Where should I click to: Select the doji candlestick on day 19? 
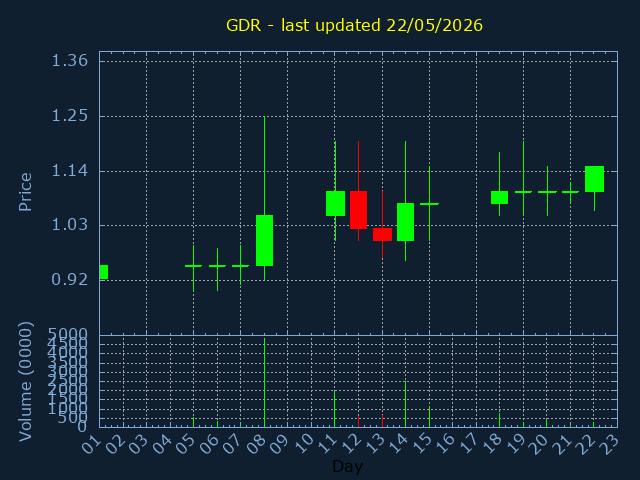[523, 192]
